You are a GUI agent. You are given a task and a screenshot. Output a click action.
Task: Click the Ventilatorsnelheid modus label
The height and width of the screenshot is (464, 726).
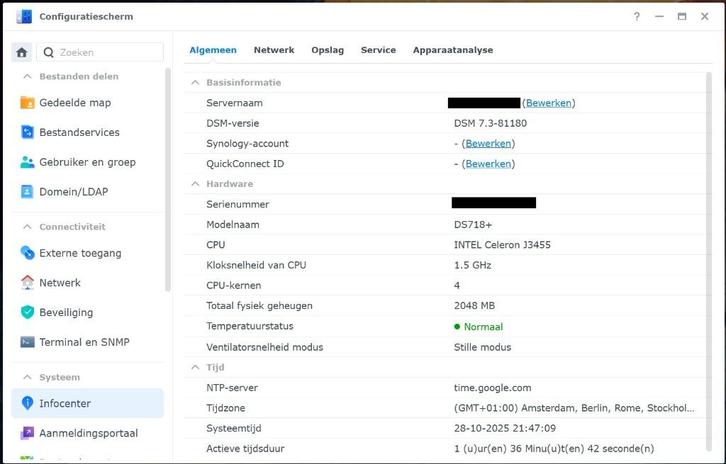(264, 347)
